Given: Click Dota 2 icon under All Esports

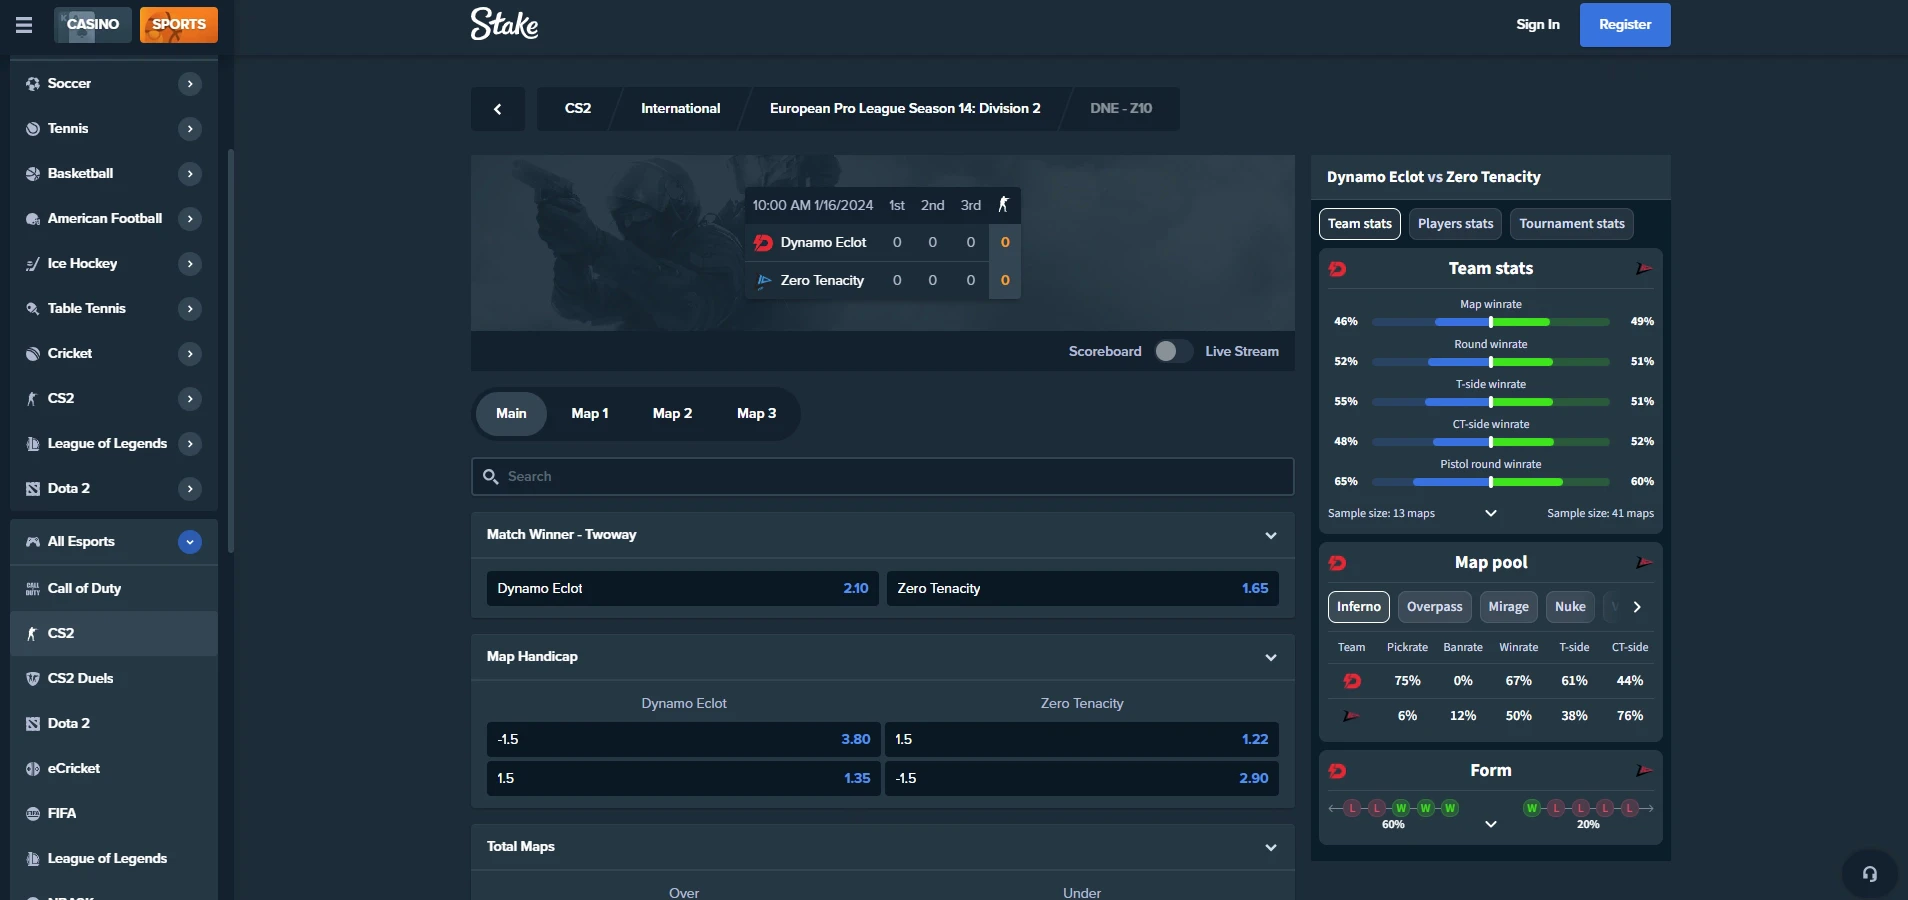Looking at the screenshot, I should 33,724.
